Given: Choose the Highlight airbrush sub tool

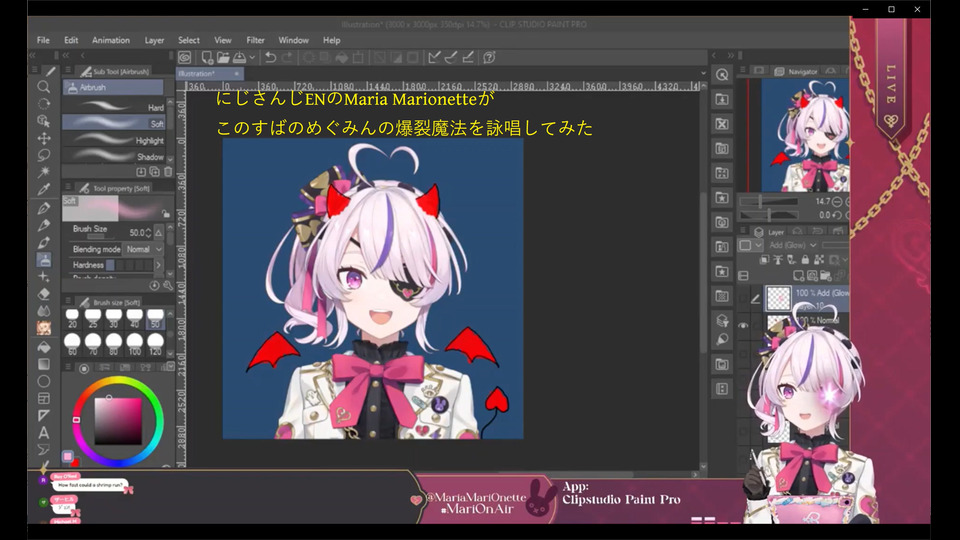Looking at the screenshot, I should [x=114, y=140].
